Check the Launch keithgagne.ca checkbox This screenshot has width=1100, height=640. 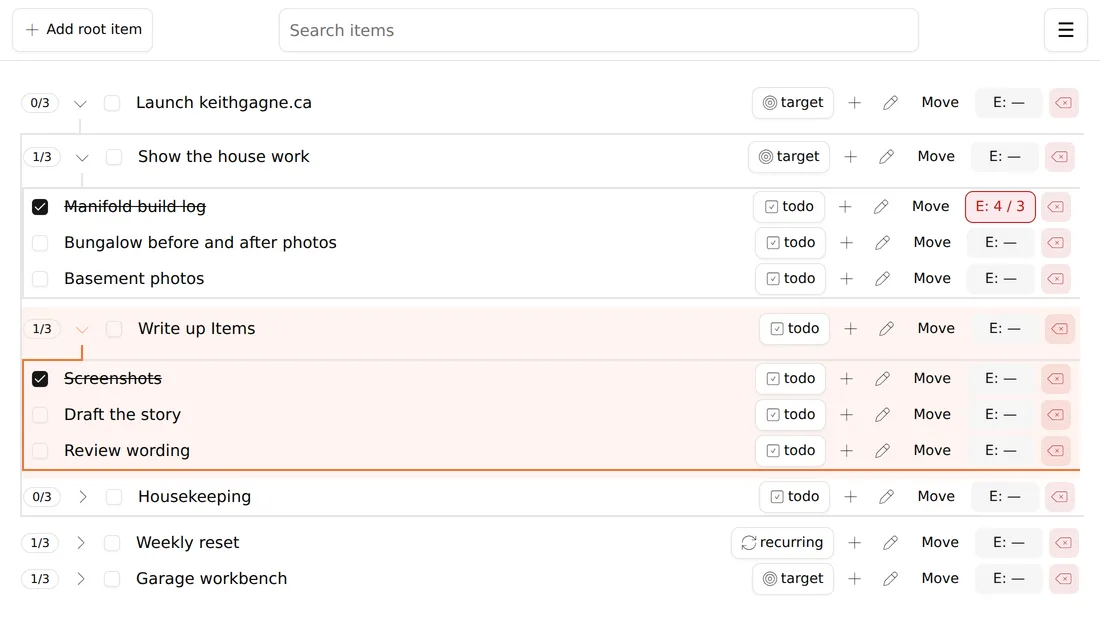pos(112,103)
